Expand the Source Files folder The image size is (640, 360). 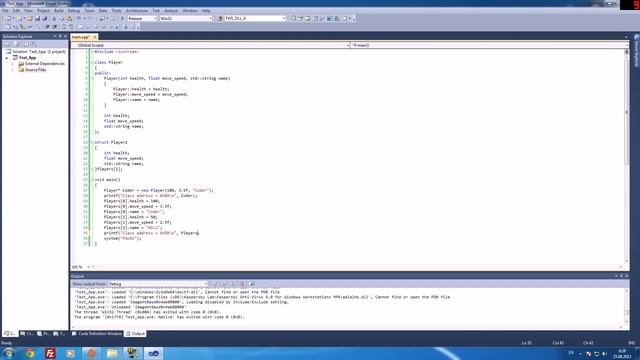coord(13,70)
